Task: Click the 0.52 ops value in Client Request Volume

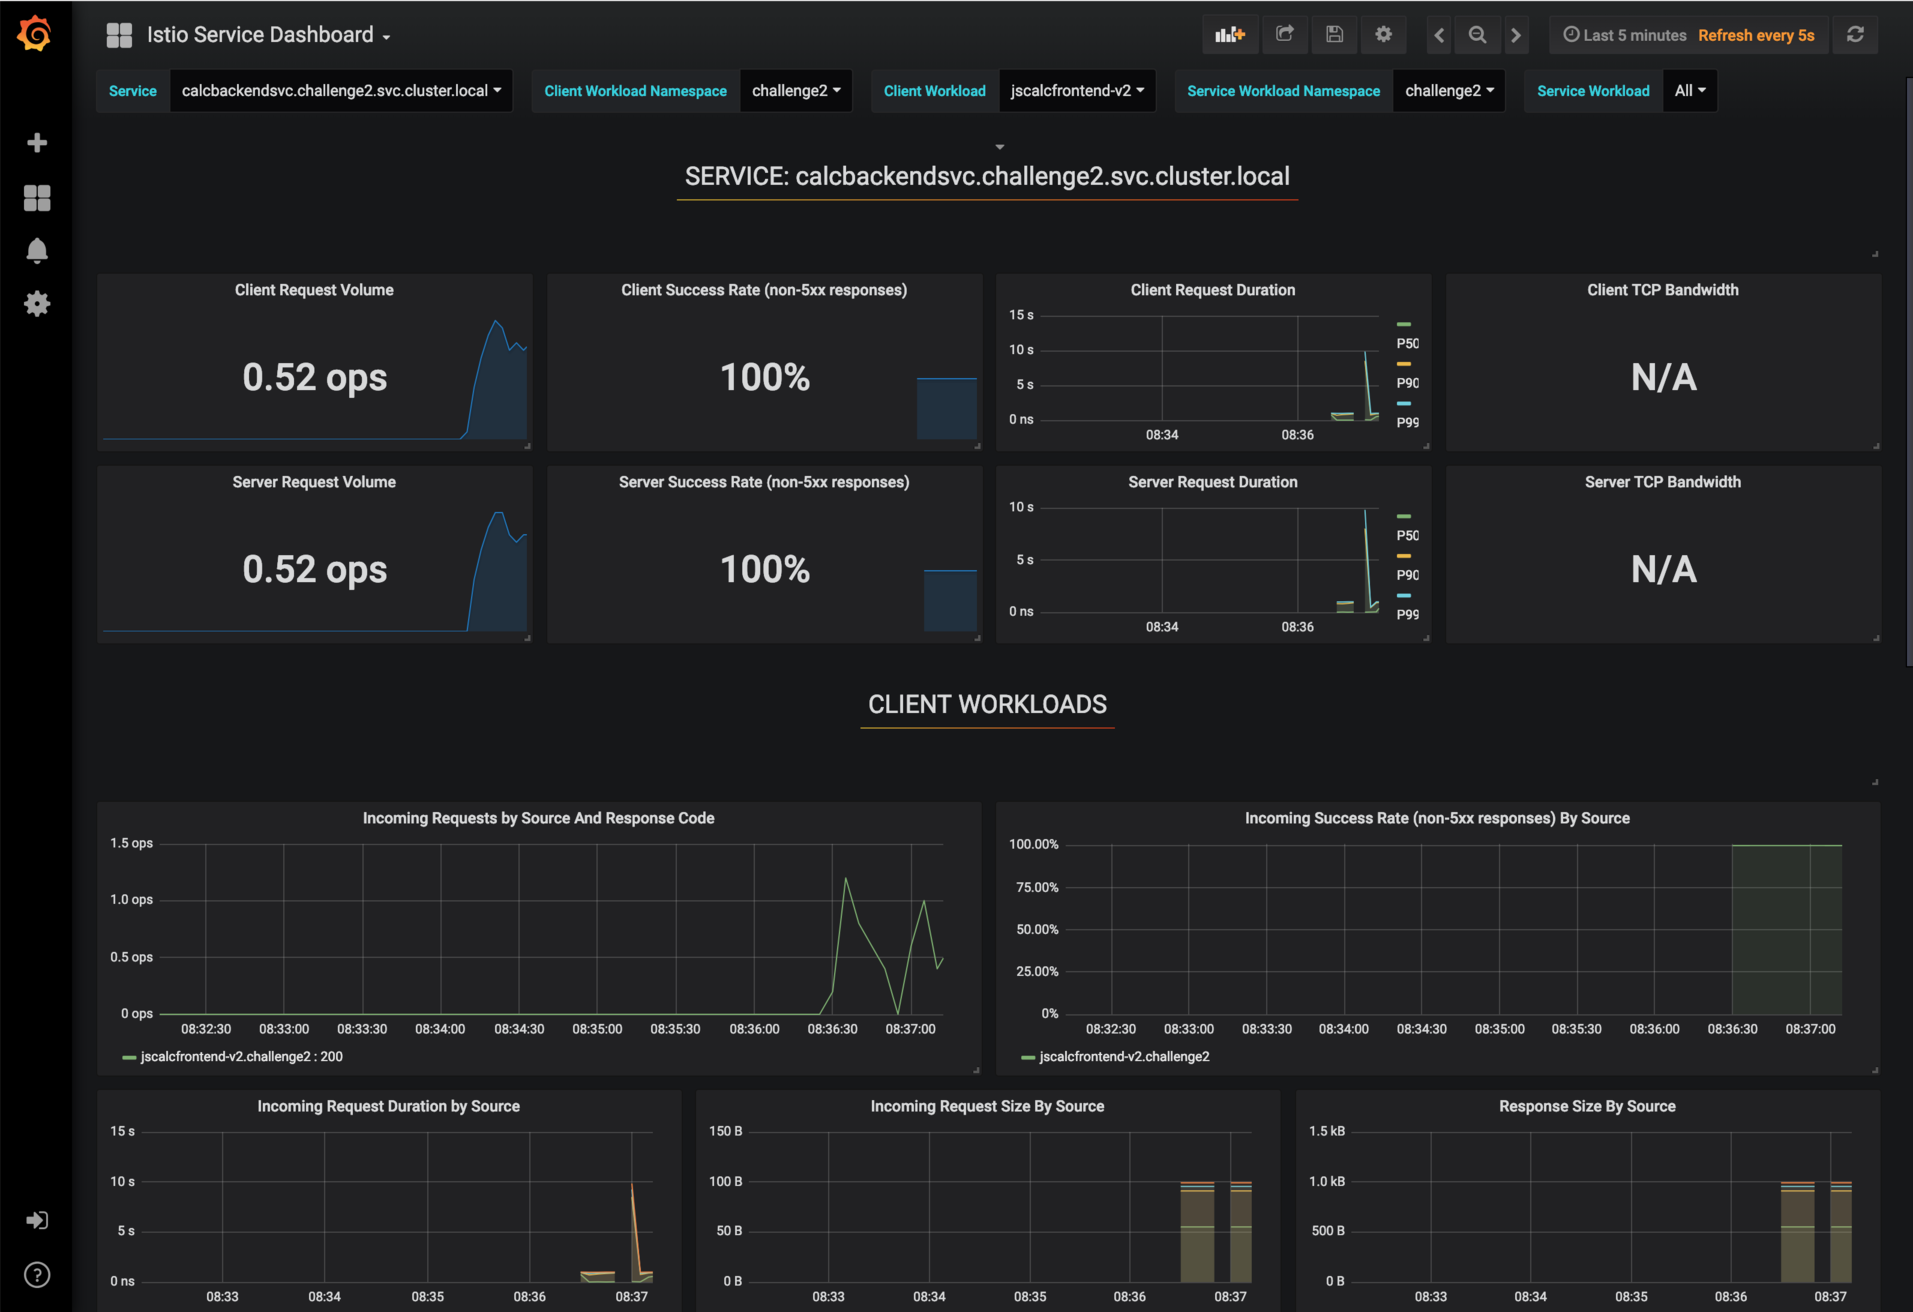Action: pos(314,378)
